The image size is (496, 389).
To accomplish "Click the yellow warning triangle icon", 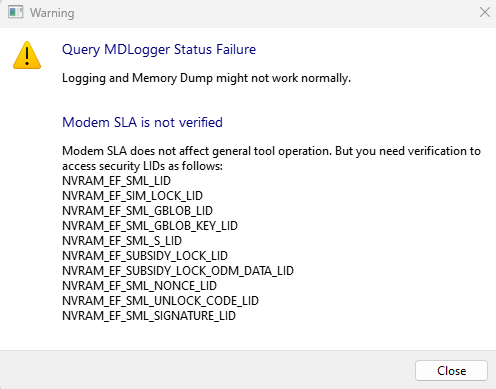I will click(27, 55).
